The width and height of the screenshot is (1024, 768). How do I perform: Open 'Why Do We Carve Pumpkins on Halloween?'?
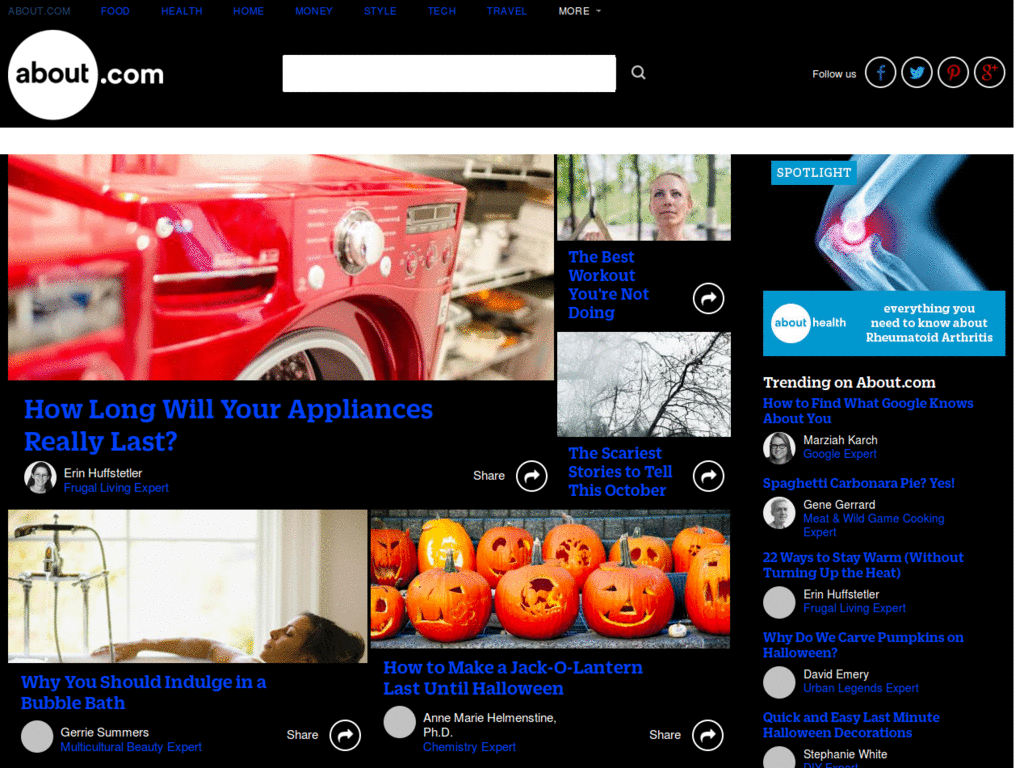[x=863, y=645]
